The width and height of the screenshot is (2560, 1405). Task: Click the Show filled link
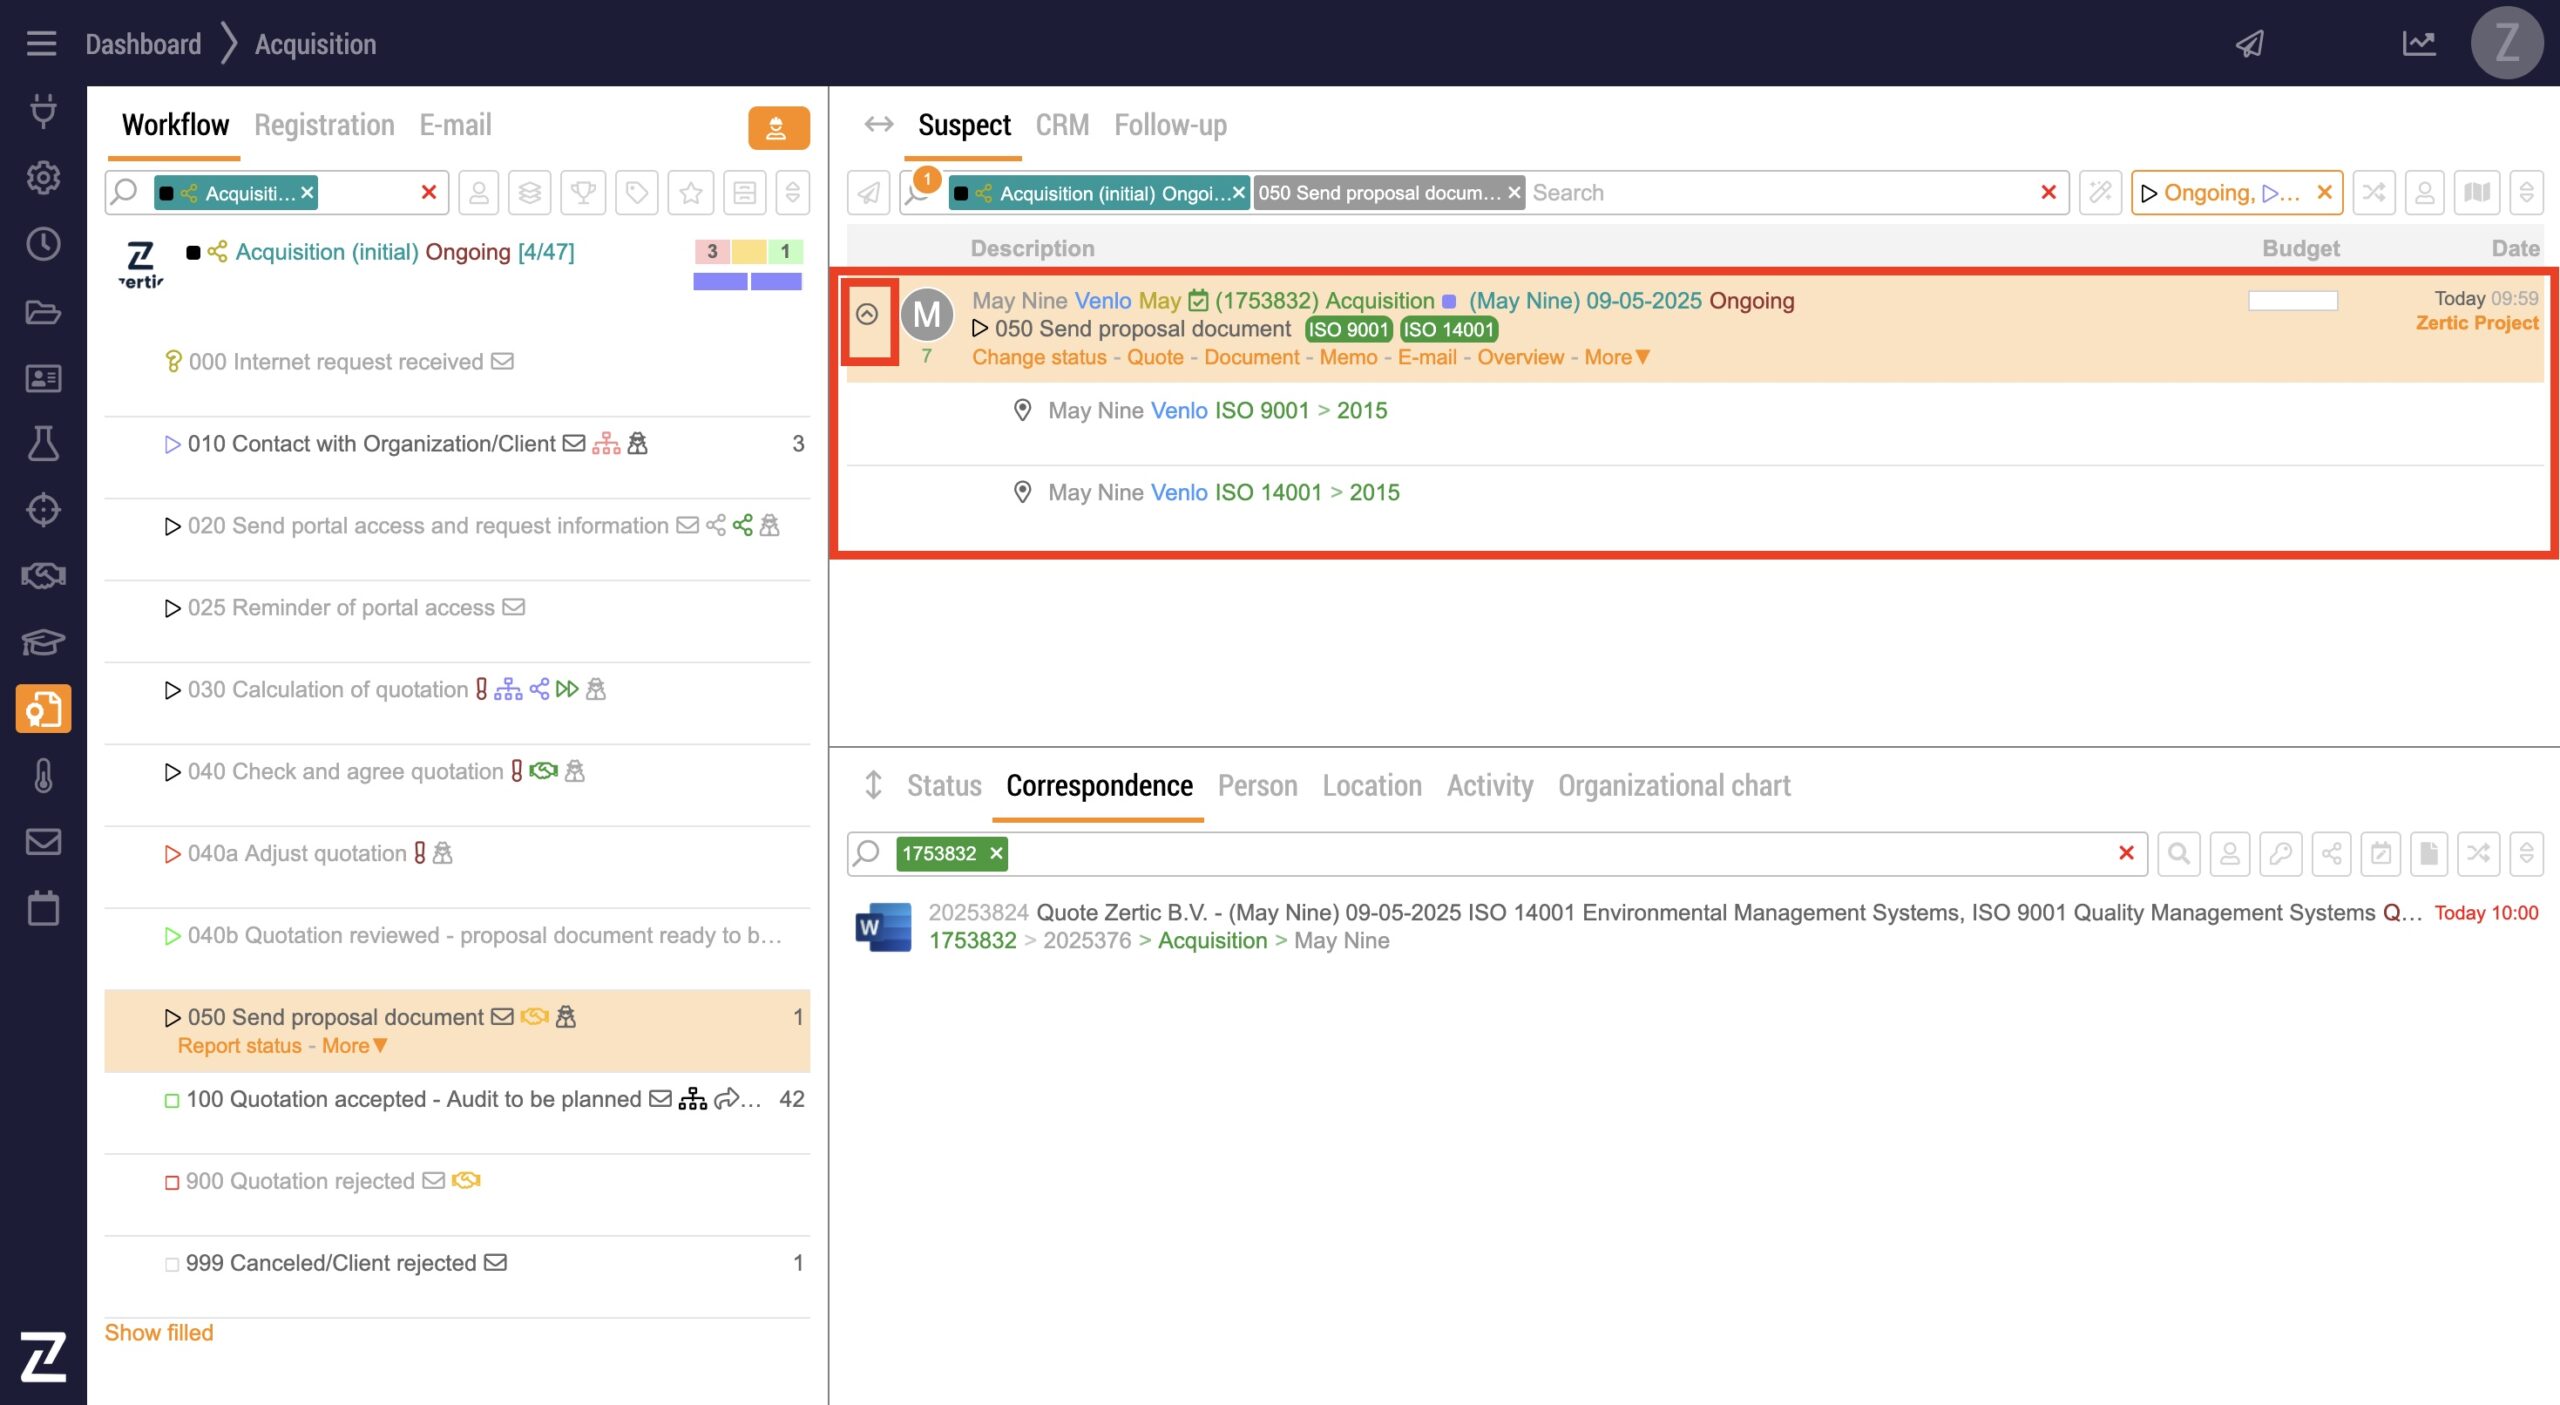point(159,1333)
